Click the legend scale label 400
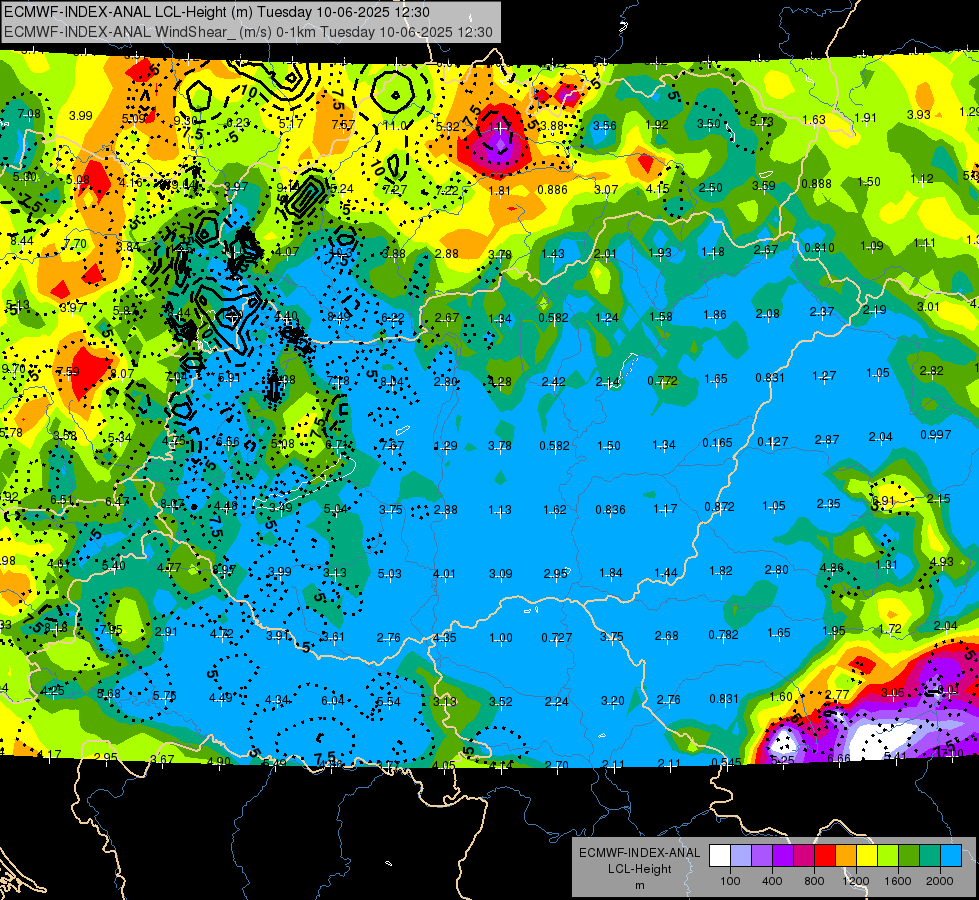 point(772,881)
